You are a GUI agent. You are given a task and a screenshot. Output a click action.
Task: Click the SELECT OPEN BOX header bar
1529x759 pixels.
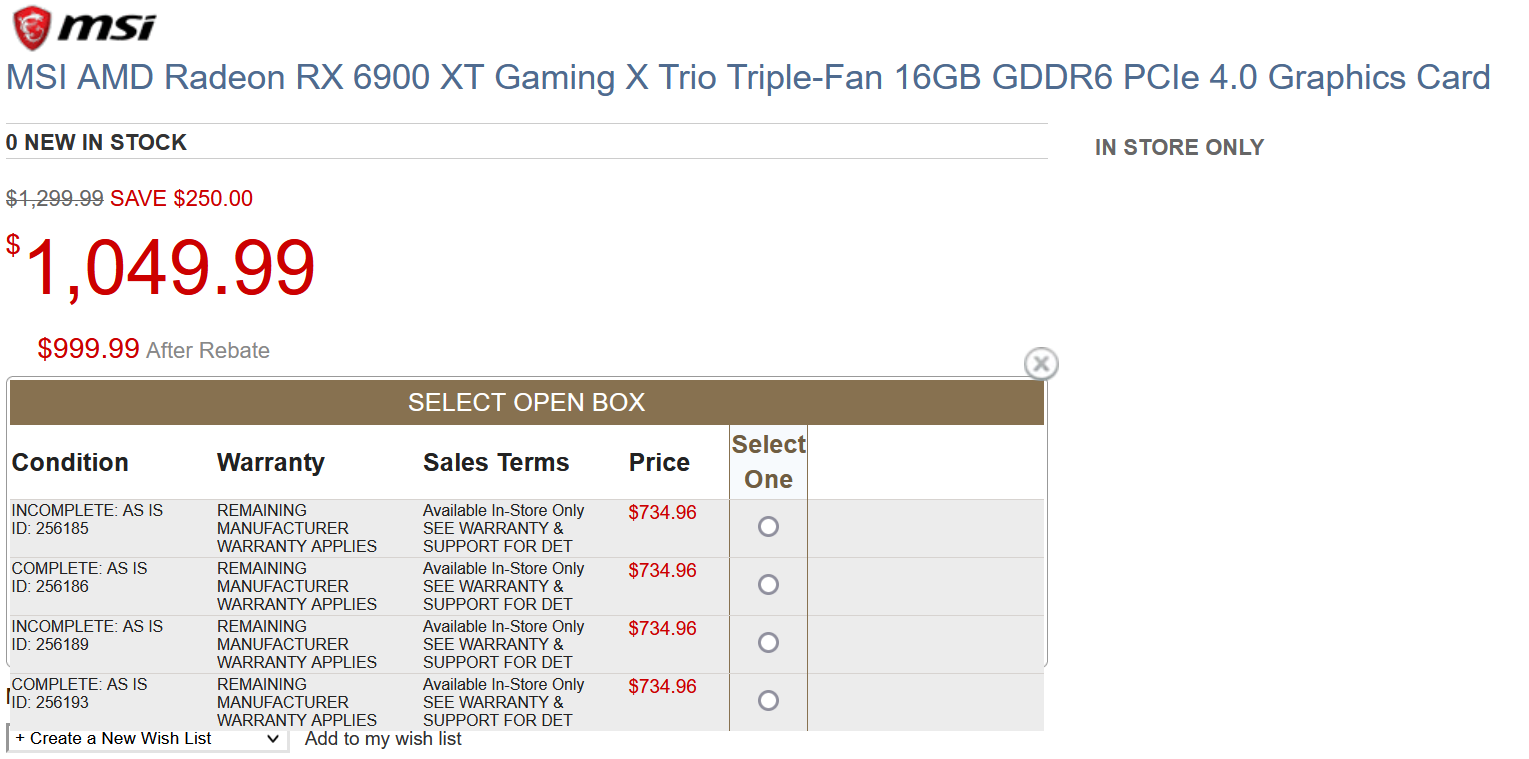pos(526,403)
